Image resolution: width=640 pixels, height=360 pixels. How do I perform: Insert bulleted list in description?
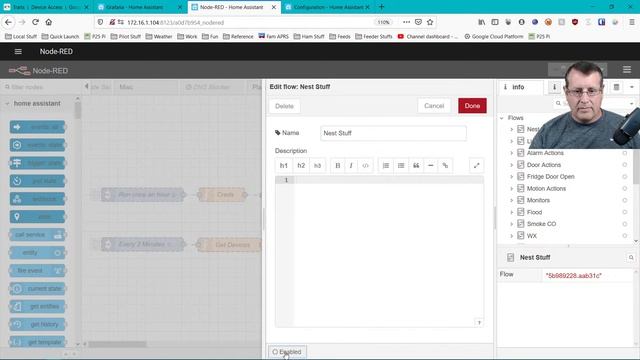coord(401,166)
